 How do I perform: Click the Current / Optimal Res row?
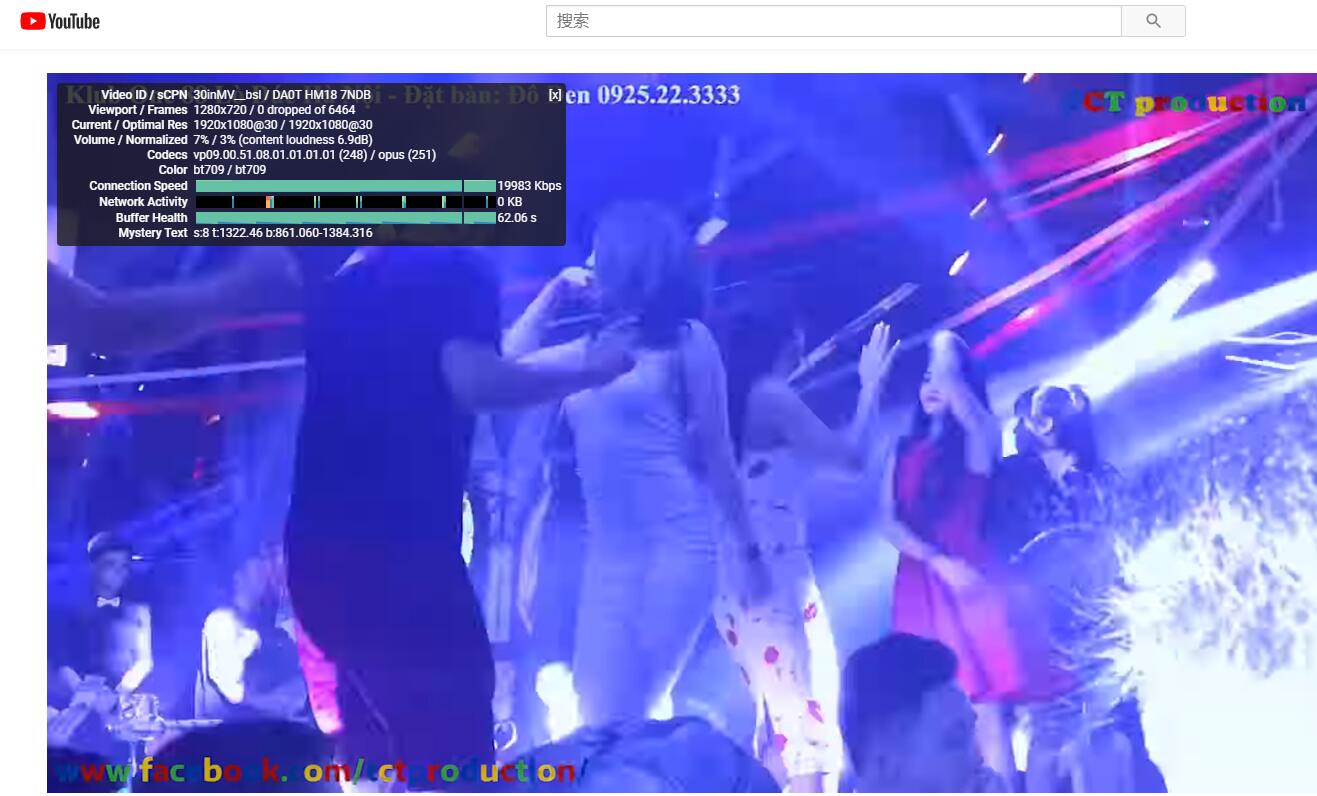pos(282,125)
